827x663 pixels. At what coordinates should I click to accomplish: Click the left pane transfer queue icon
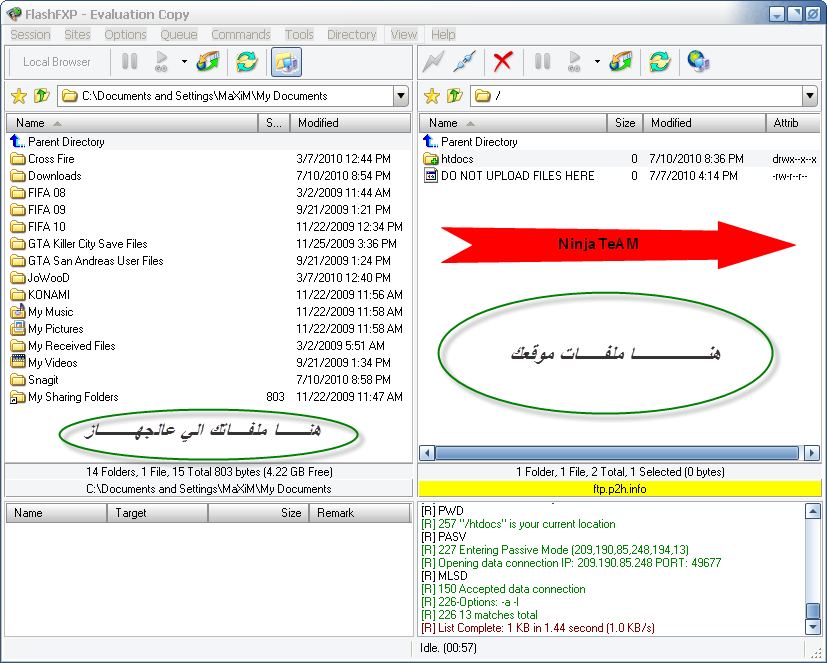pos(208,62)
